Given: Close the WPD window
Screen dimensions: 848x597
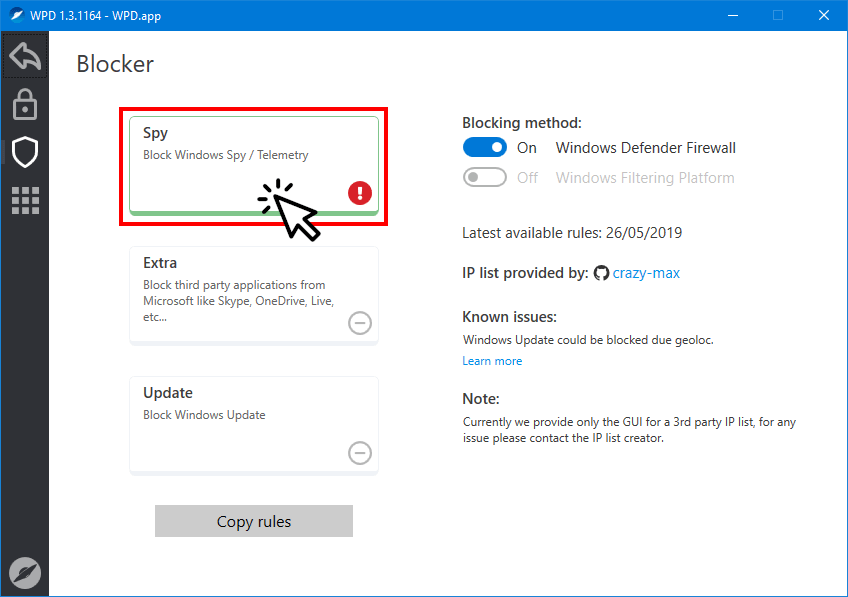Looking at the screenshot, I should [x=824, y=15].
